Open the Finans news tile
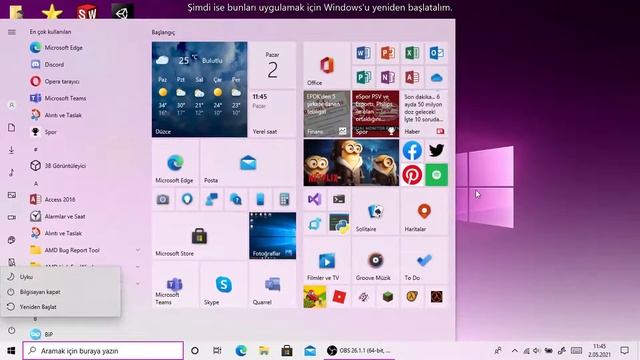The height and width of the screenshot is (360, 640). [x=327, y=114]
